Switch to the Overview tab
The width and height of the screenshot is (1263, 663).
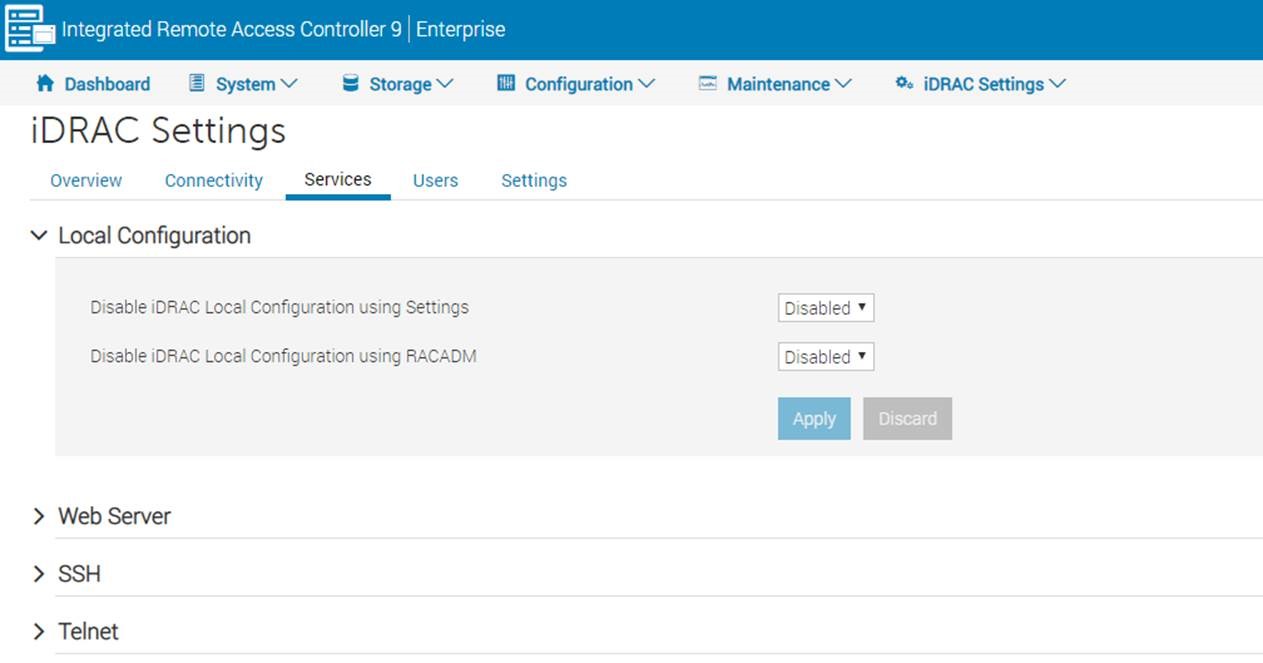point(86,181)
